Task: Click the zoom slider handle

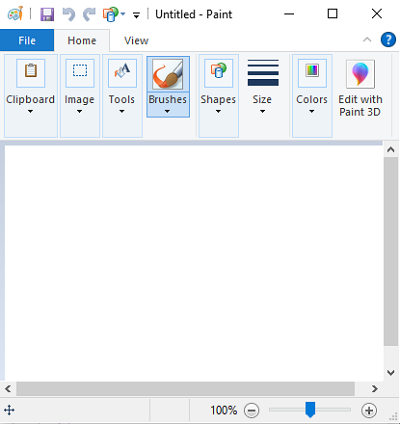Action: click(x=310, y=410)
